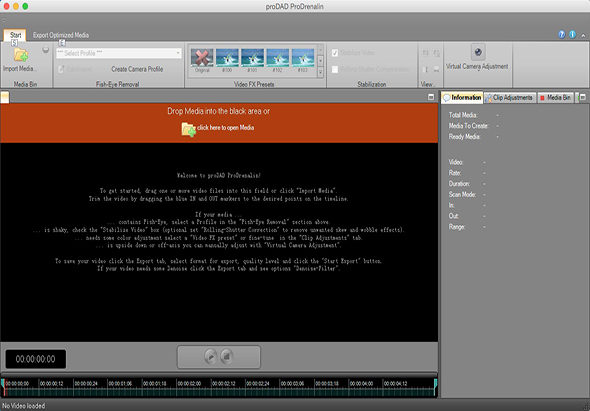
Task: Click timeline at 00:00:02:00 mark
Action: [x=189, y=384]
